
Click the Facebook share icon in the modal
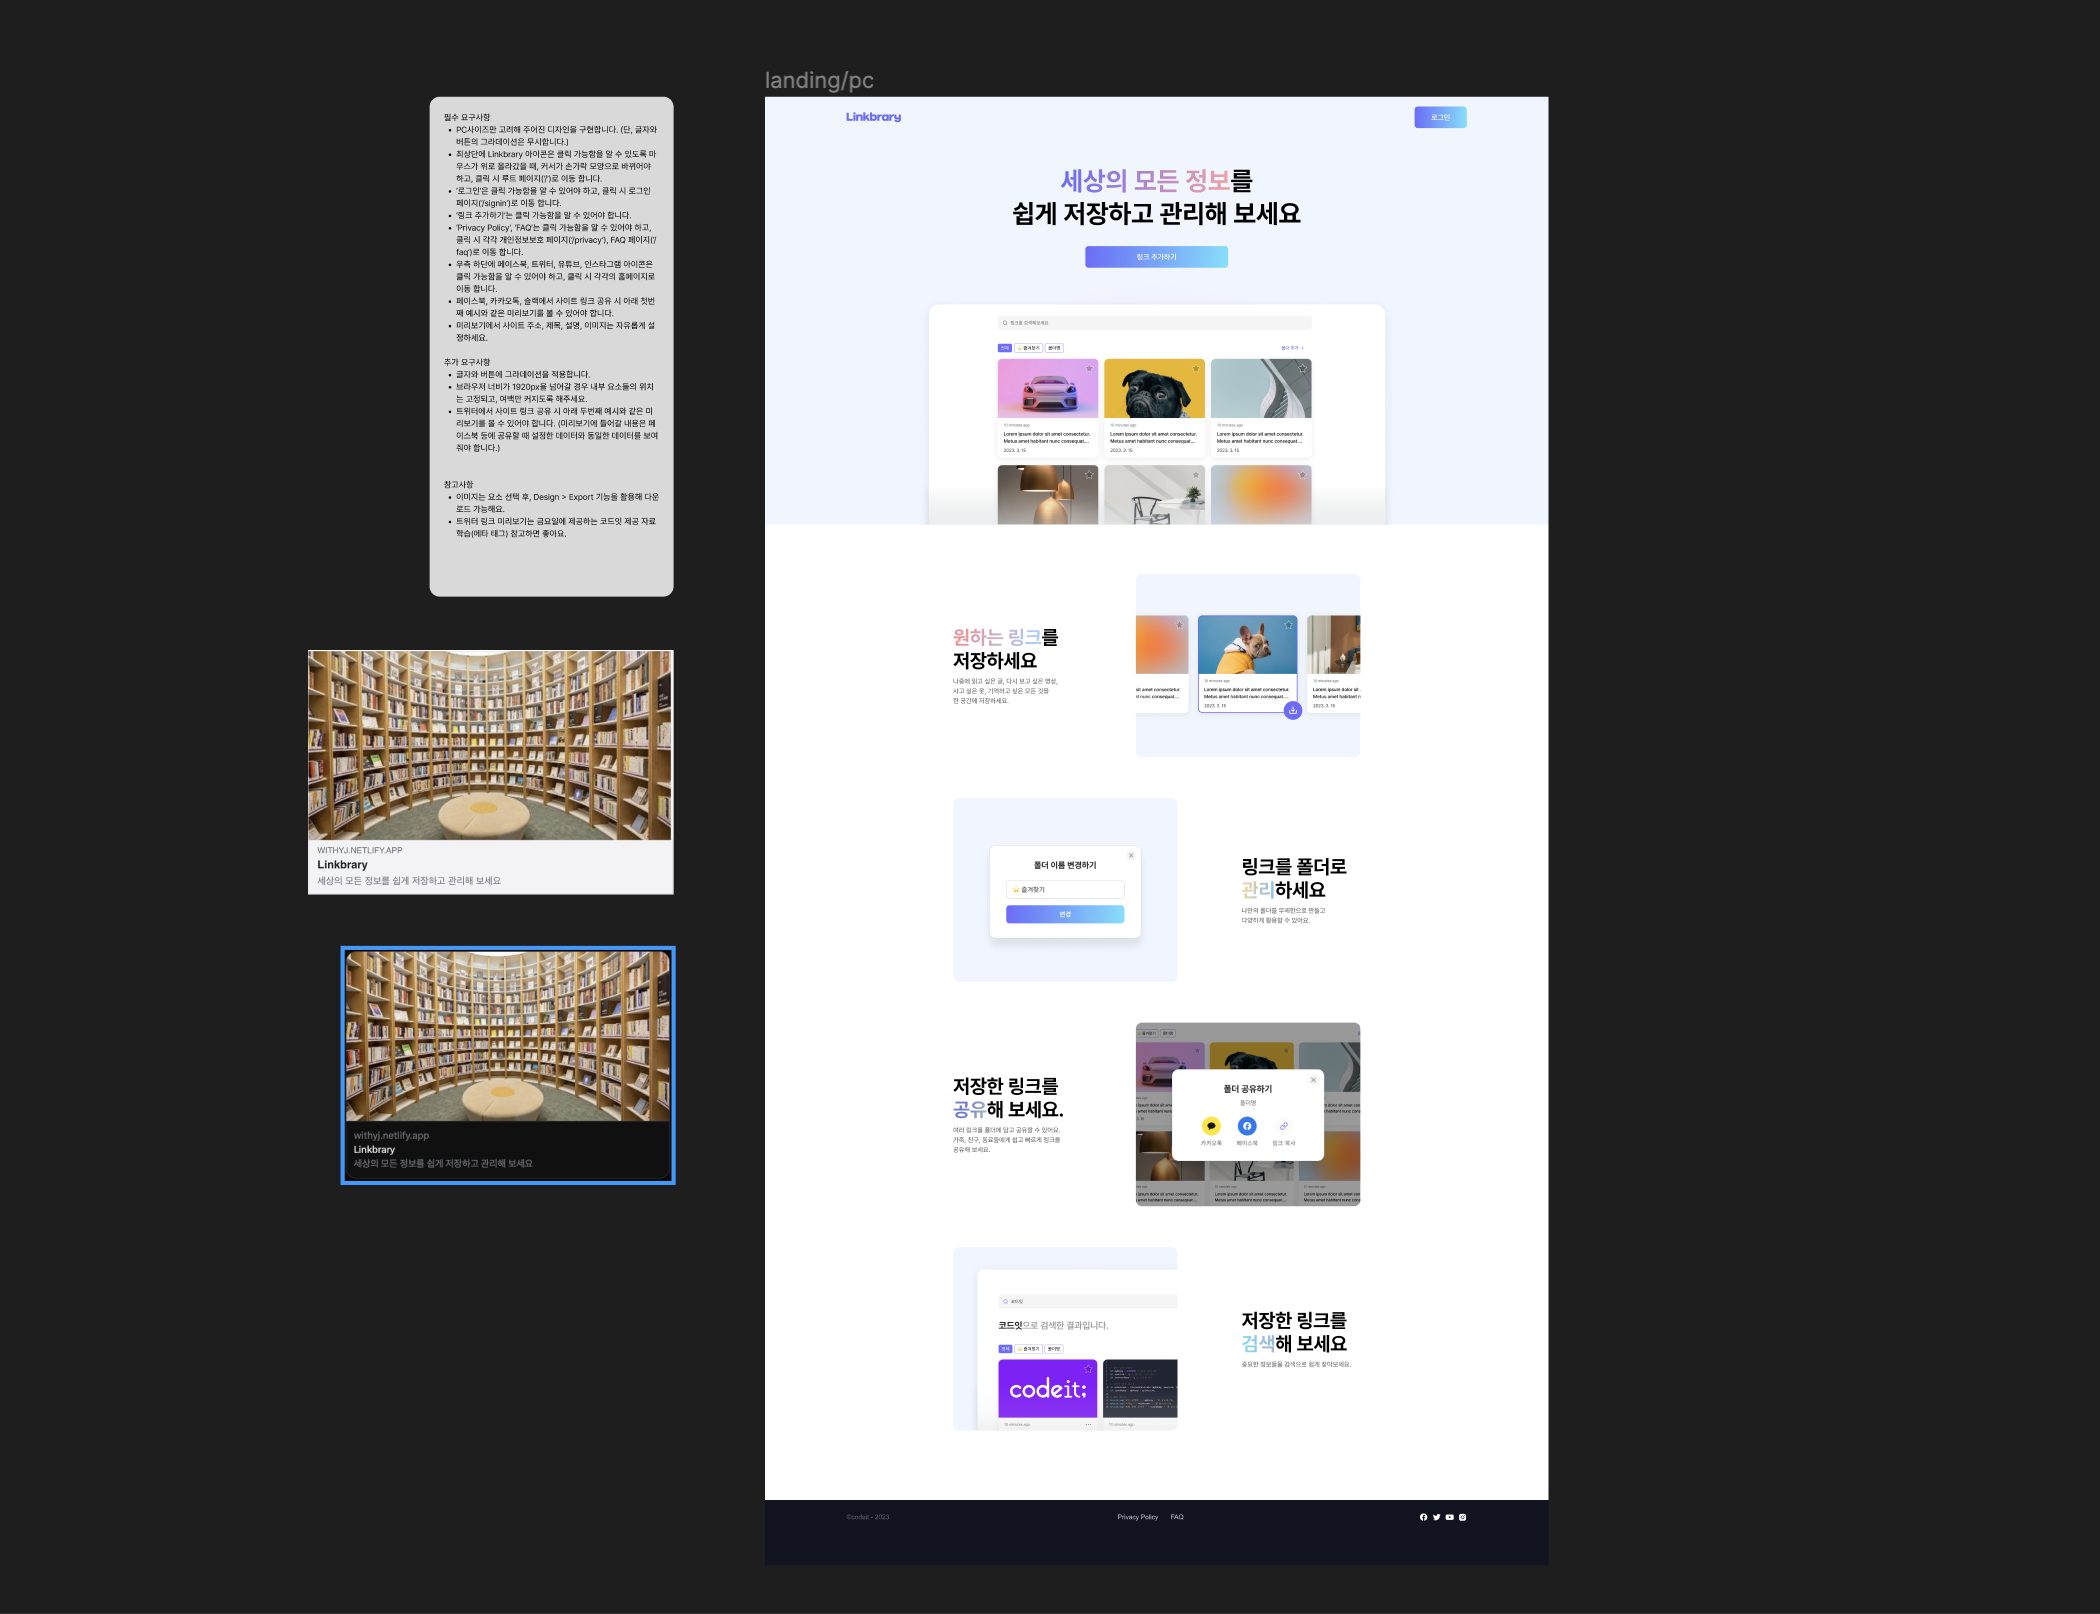point(1247,1126)
